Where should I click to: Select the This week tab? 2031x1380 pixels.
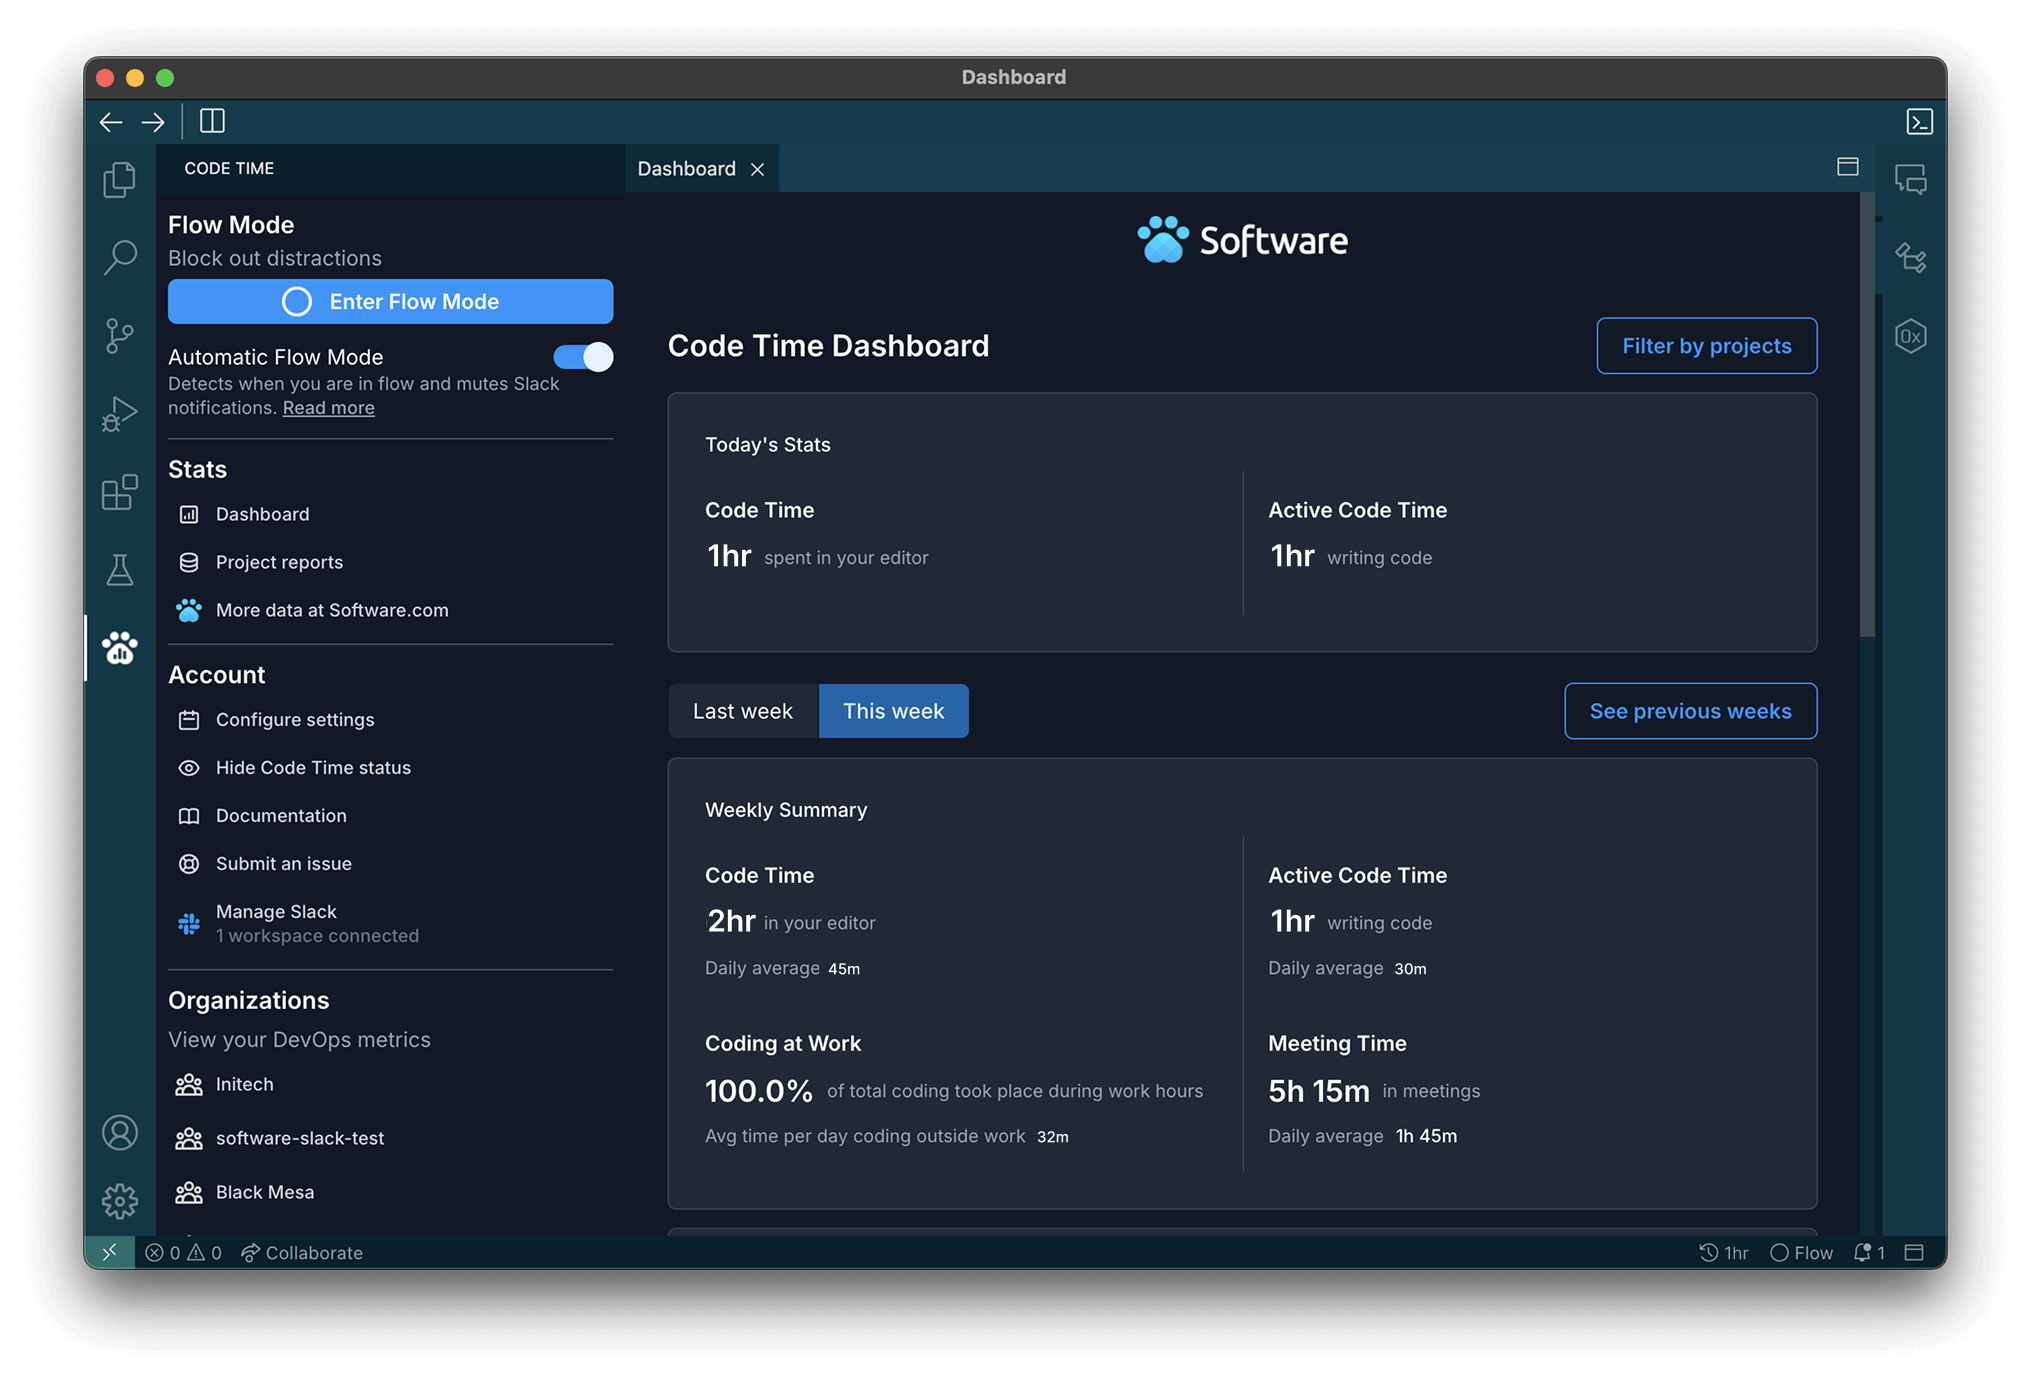(893, 711)
